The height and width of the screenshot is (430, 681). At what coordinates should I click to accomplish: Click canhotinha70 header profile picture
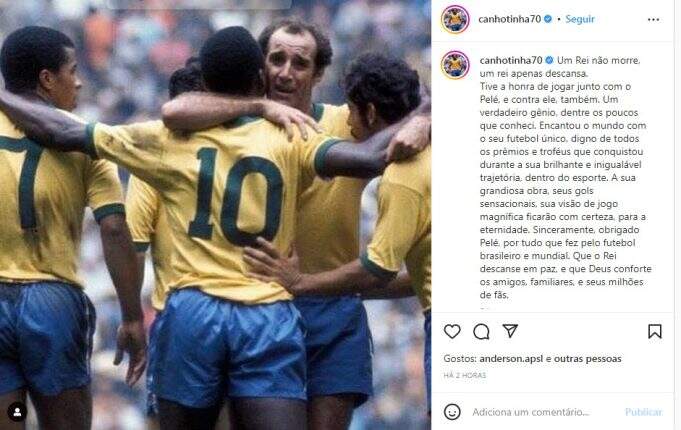455,20
